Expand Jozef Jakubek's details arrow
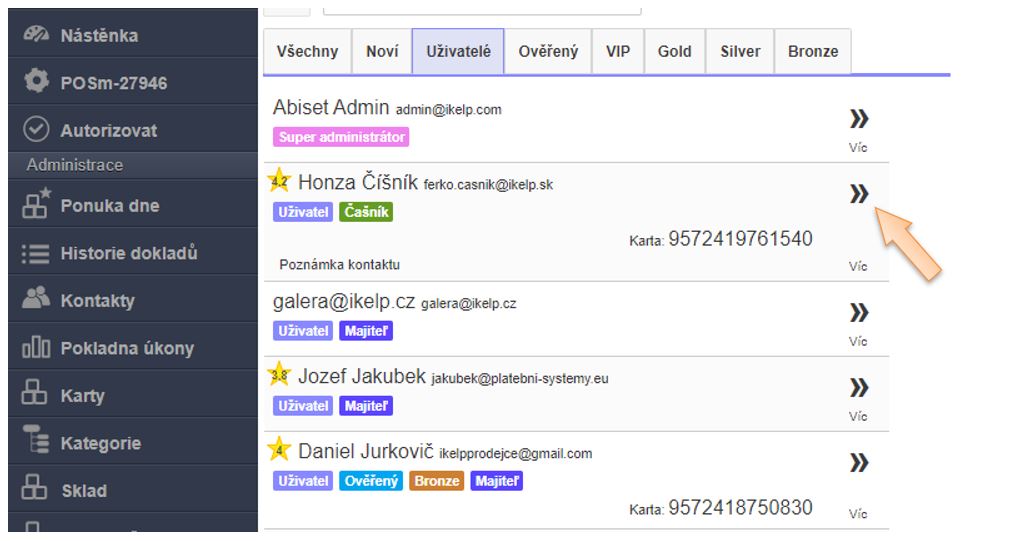 (x=858, y=388)
